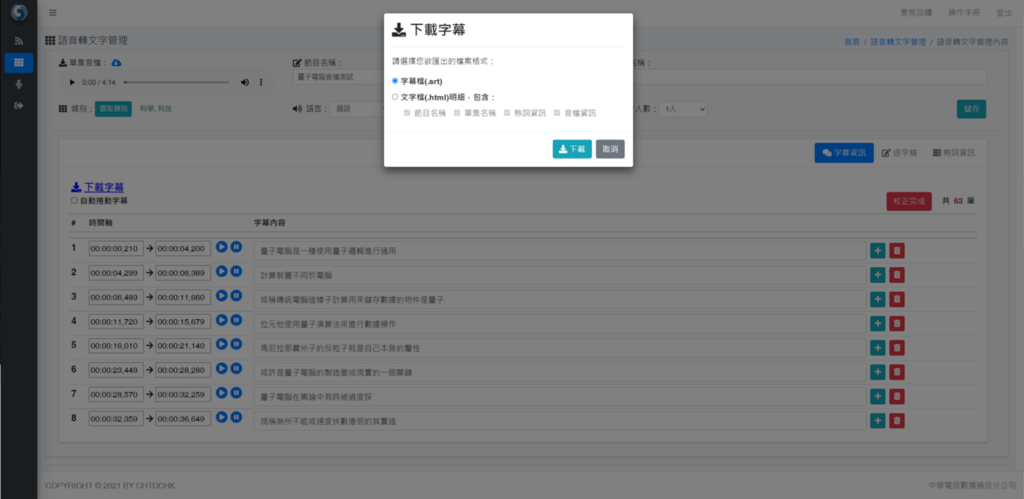The height and width of the screenshot is (499, 1024).
Task: Click start time field 00:00:23,449
Action: click(x=116, y=370)
